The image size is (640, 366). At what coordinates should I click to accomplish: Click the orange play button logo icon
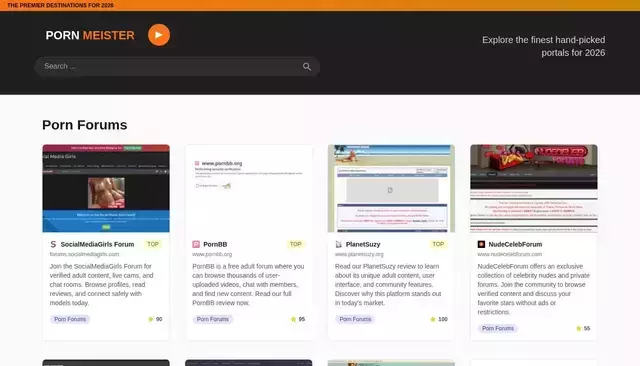159,35
